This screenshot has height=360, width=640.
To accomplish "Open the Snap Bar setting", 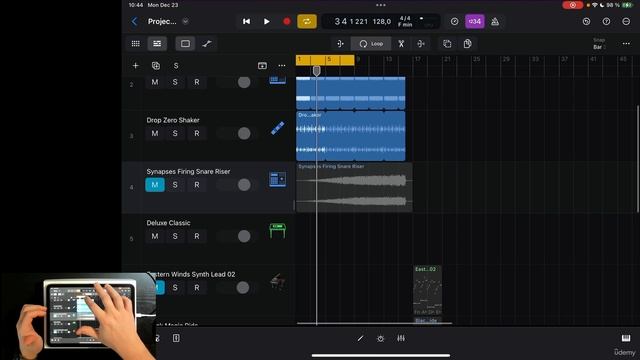I will click(x=599, y=44).
